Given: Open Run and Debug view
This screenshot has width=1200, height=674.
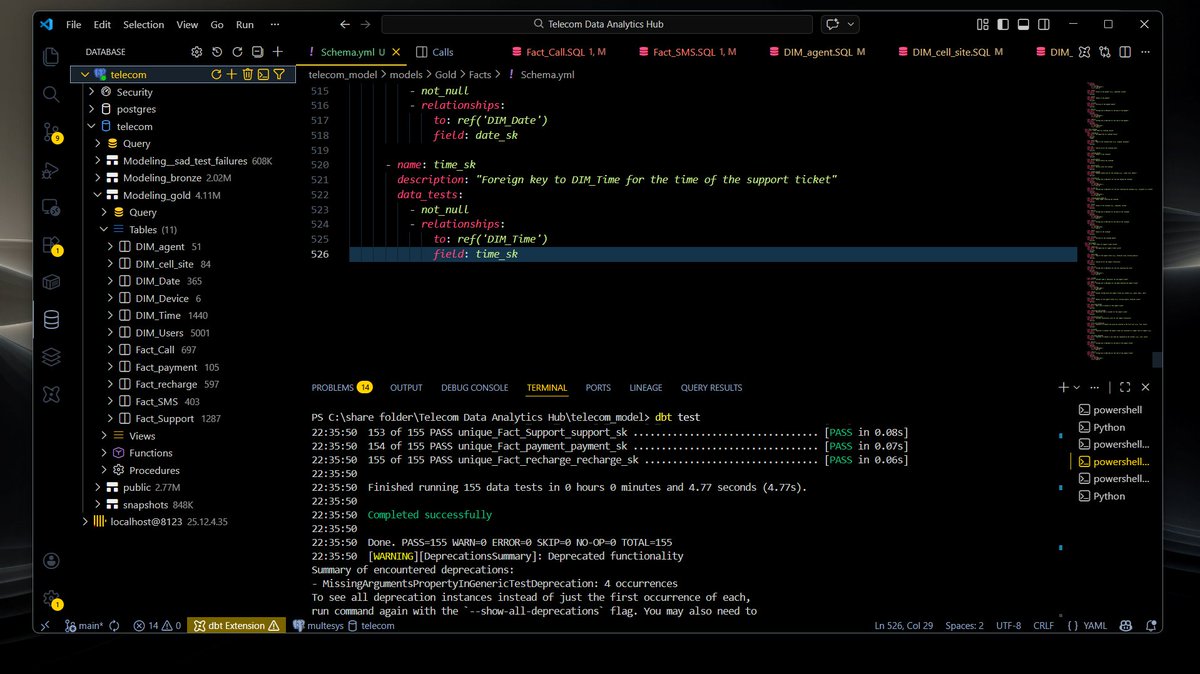Looking at the screenshot, I should (x=51, y=171).
